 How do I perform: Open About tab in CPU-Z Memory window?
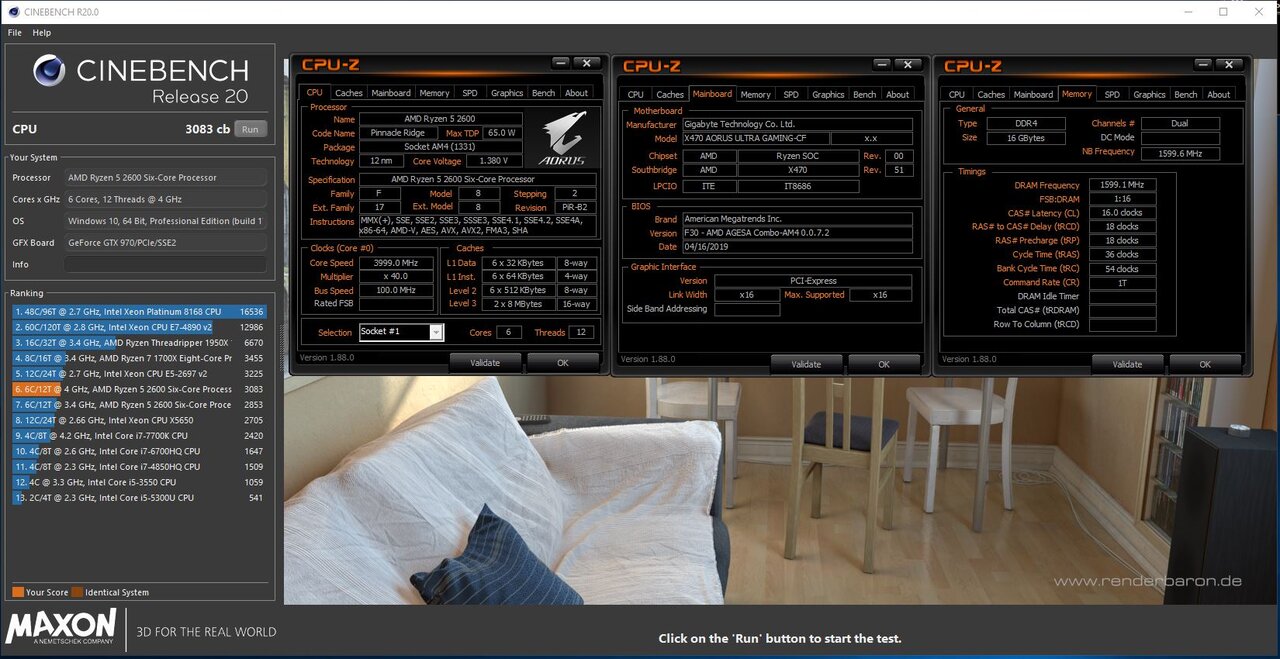pyautogui.click(x=1219, y=95)
